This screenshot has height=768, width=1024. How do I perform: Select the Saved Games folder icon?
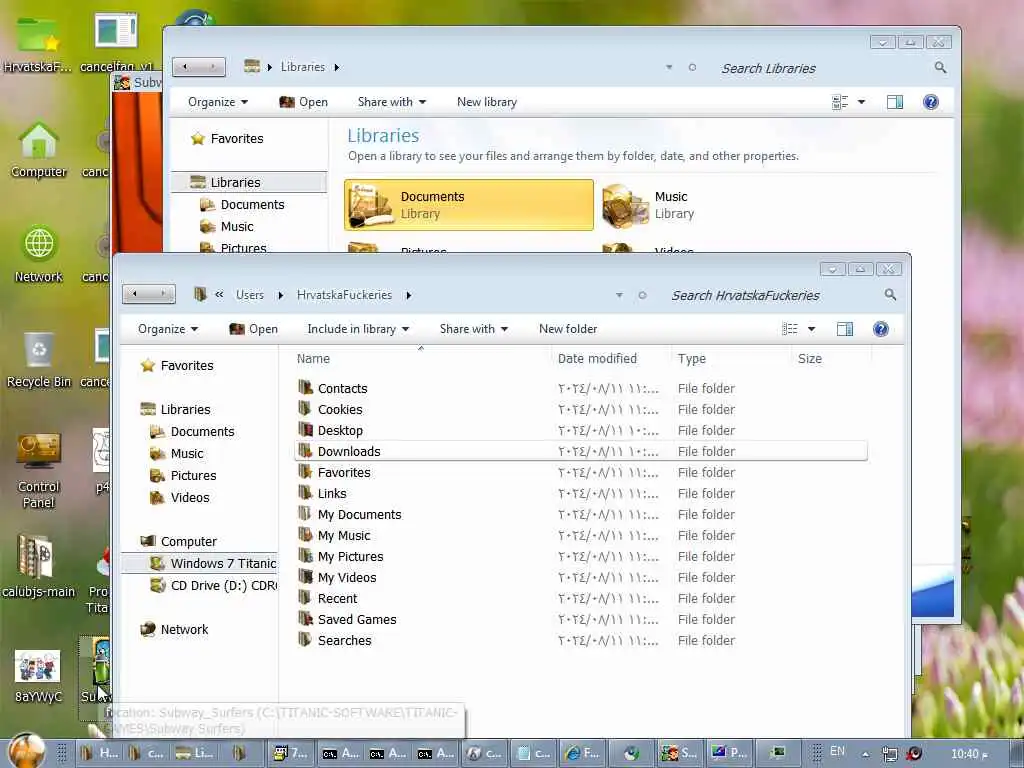305,618
